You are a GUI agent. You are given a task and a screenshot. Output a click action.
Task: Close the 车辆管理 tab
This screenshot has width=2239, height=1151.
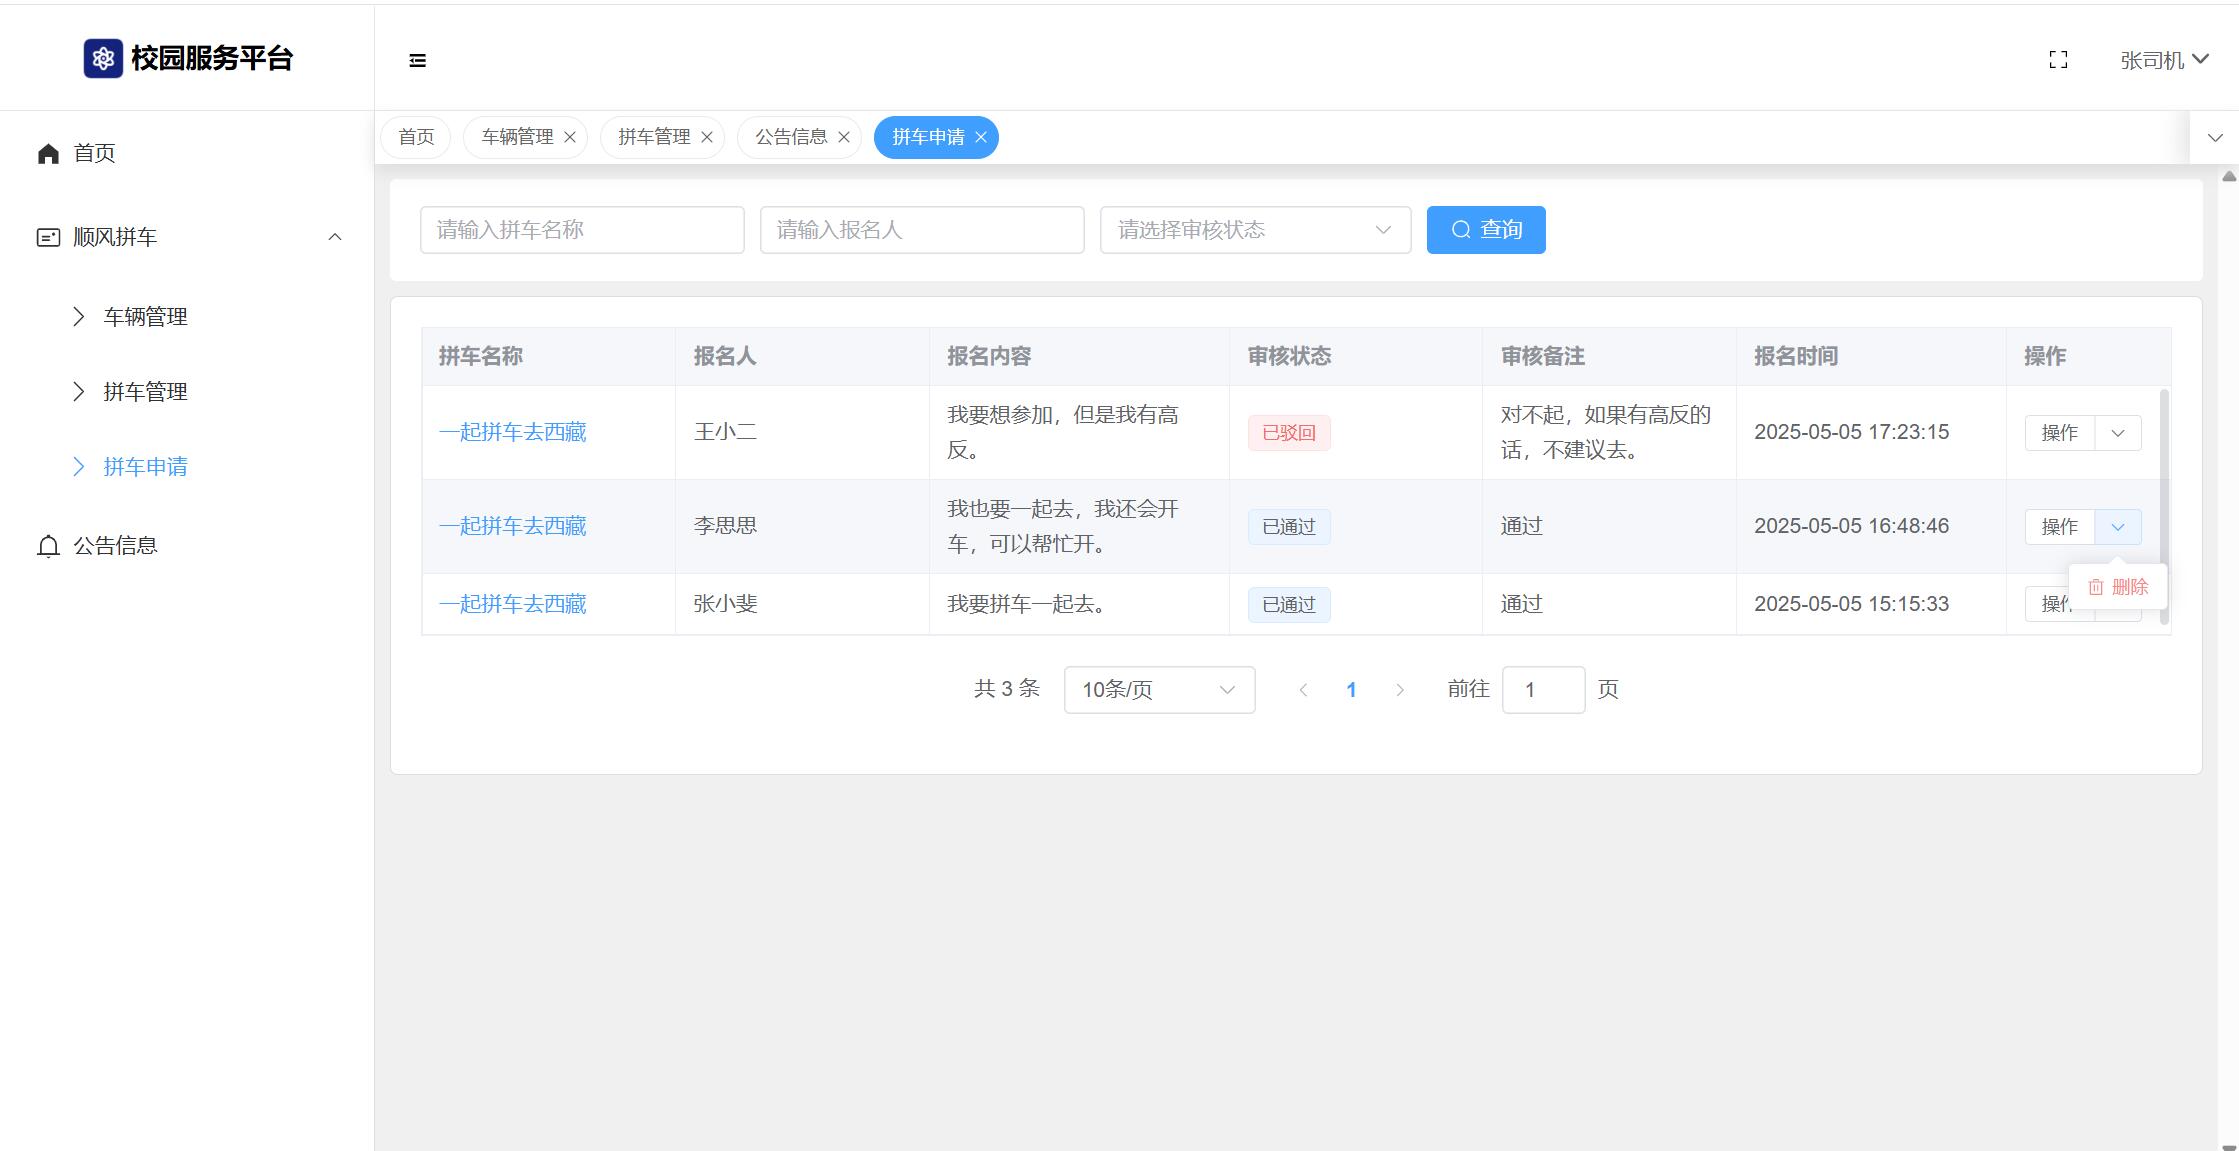[x=570, y=137]
